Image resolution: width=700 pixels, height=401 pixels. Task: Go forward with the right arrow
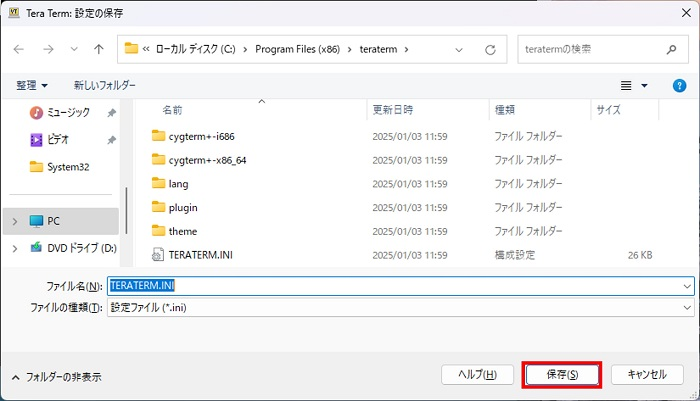(48, 49)
